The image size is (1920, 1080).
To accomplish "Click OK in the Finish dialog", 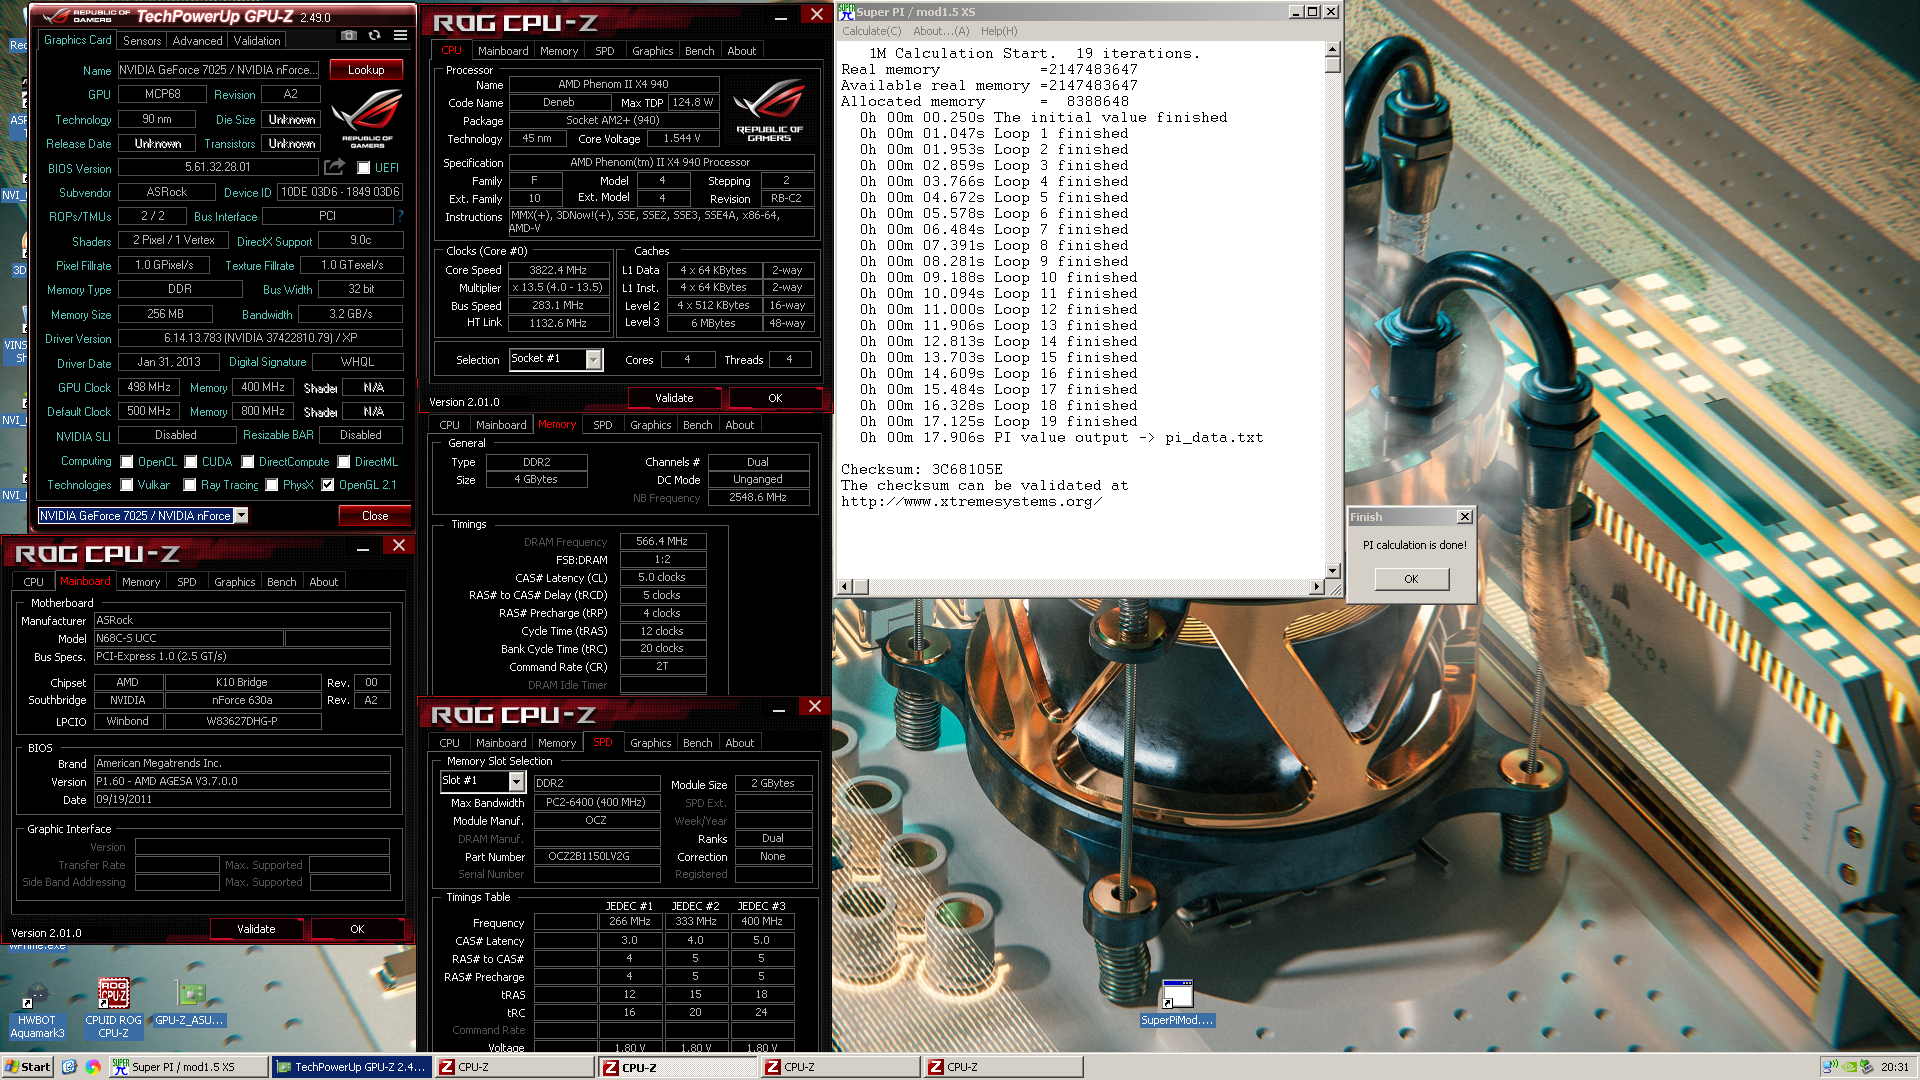I will click(x=1411, y=579).
